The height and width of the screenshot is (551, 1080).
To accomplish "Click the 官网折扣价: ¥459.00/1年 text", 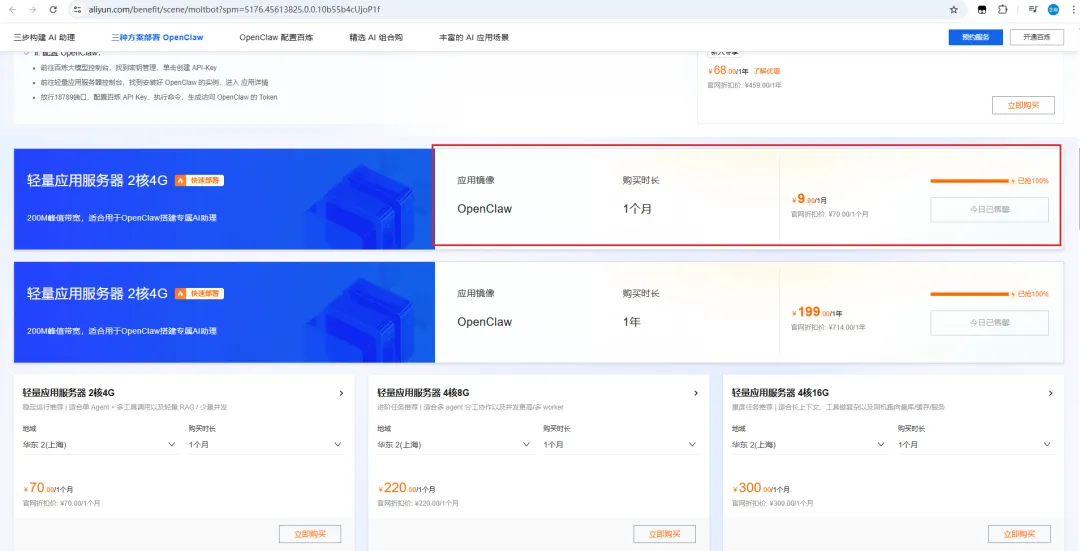I will (745, 85).
